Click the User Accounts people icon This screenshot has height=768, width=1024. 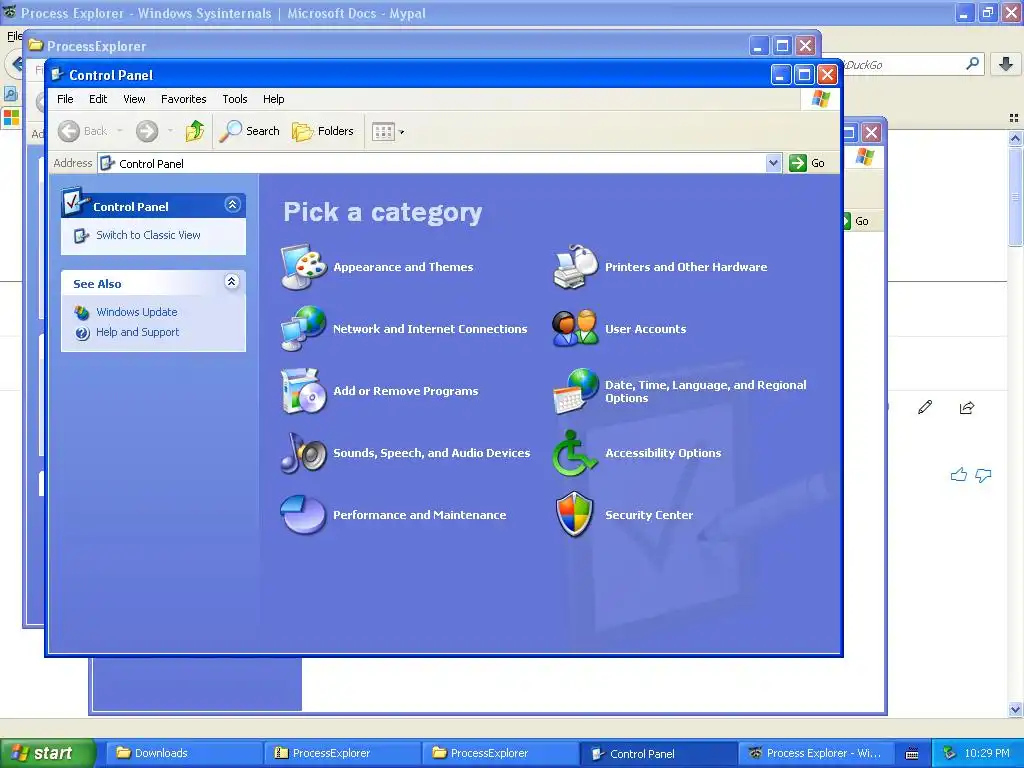575,328
